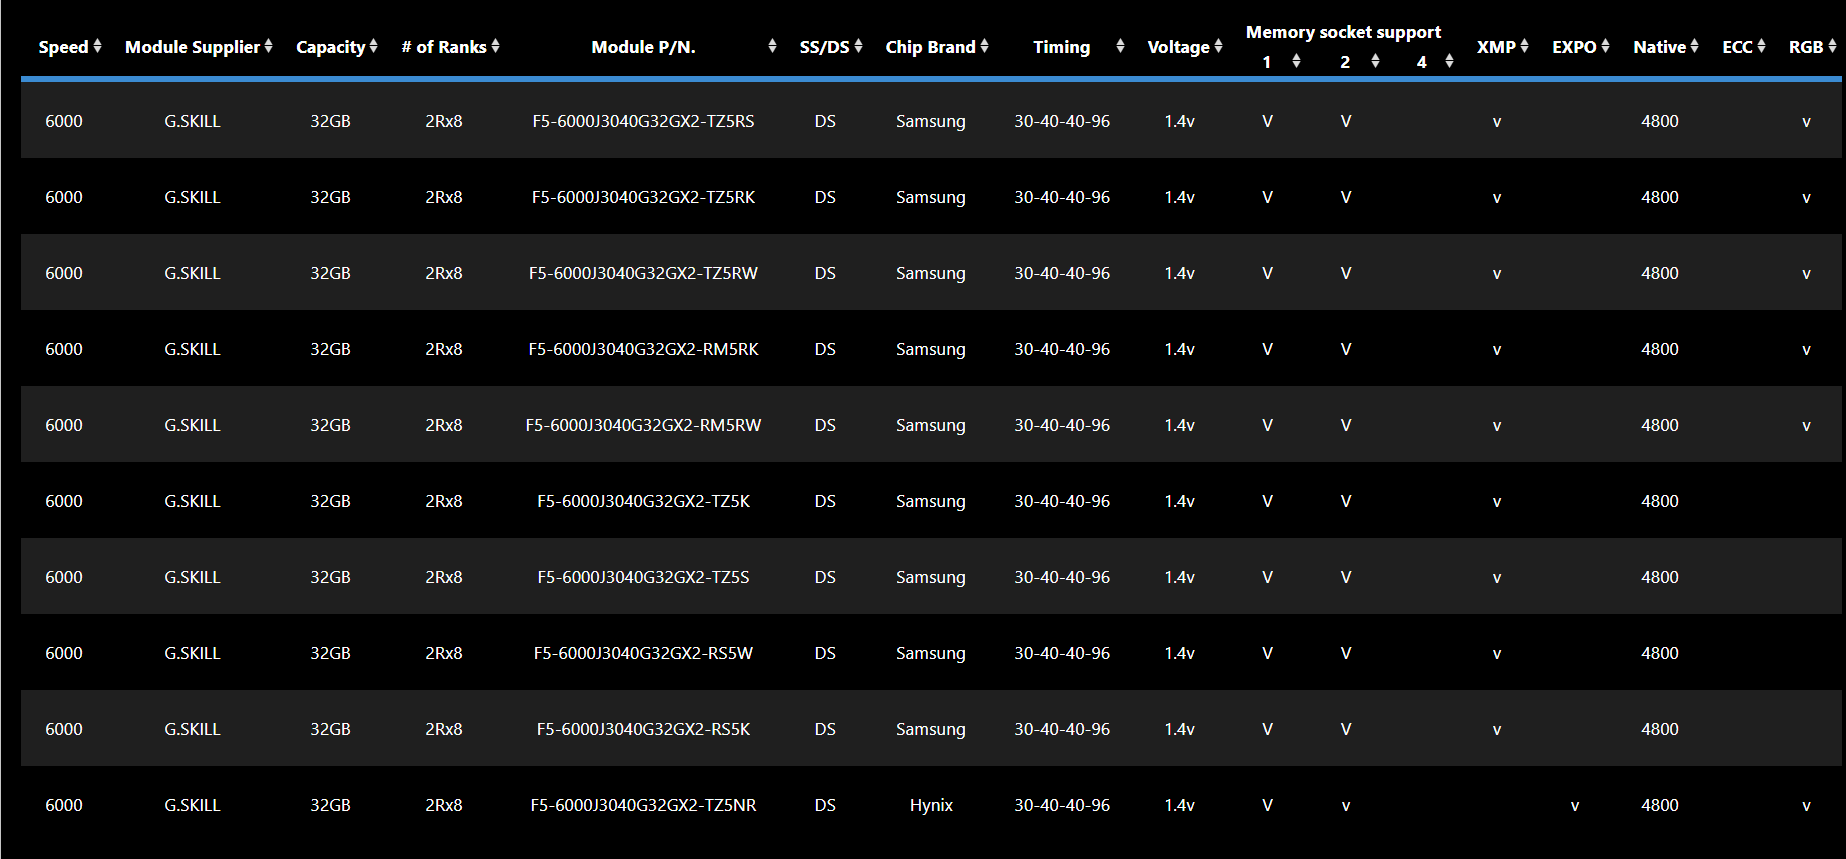The image size is (1846, 859).
Task: Click Native 4800 in RS5W row
Action: 1660,653
